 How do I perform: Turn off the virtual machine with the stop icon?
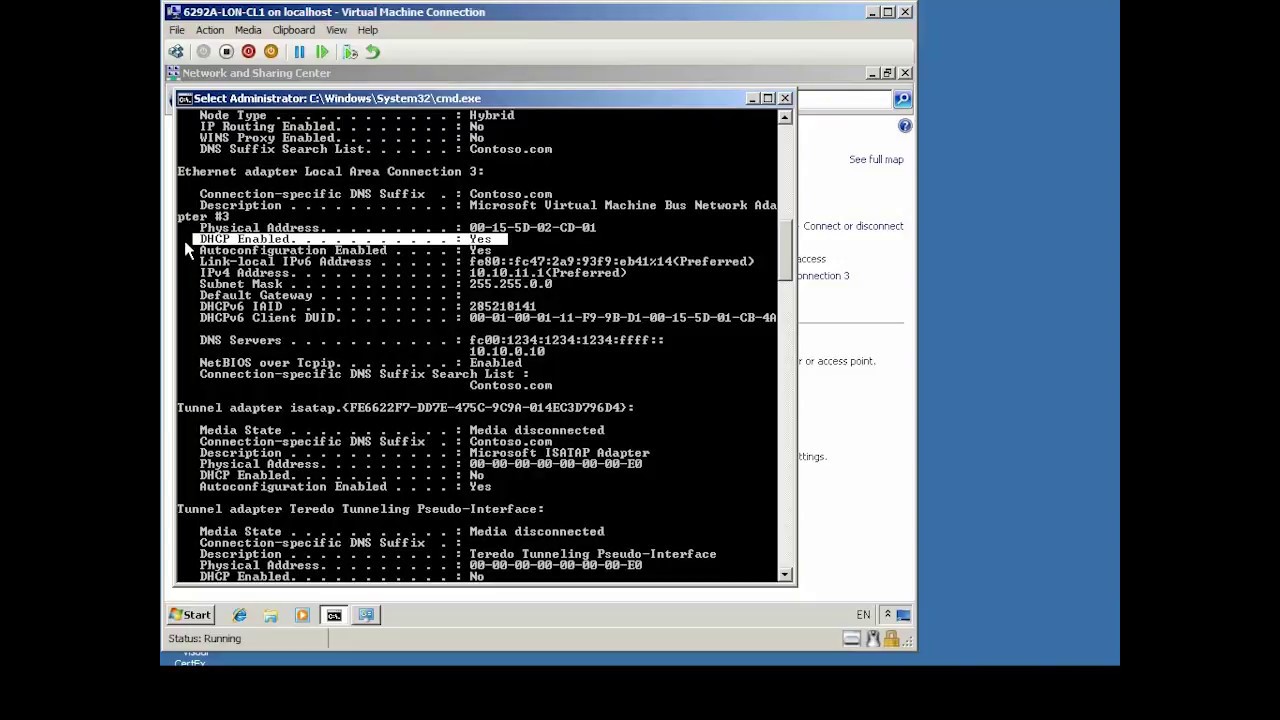pyautogui.click(x=226, y=52)
